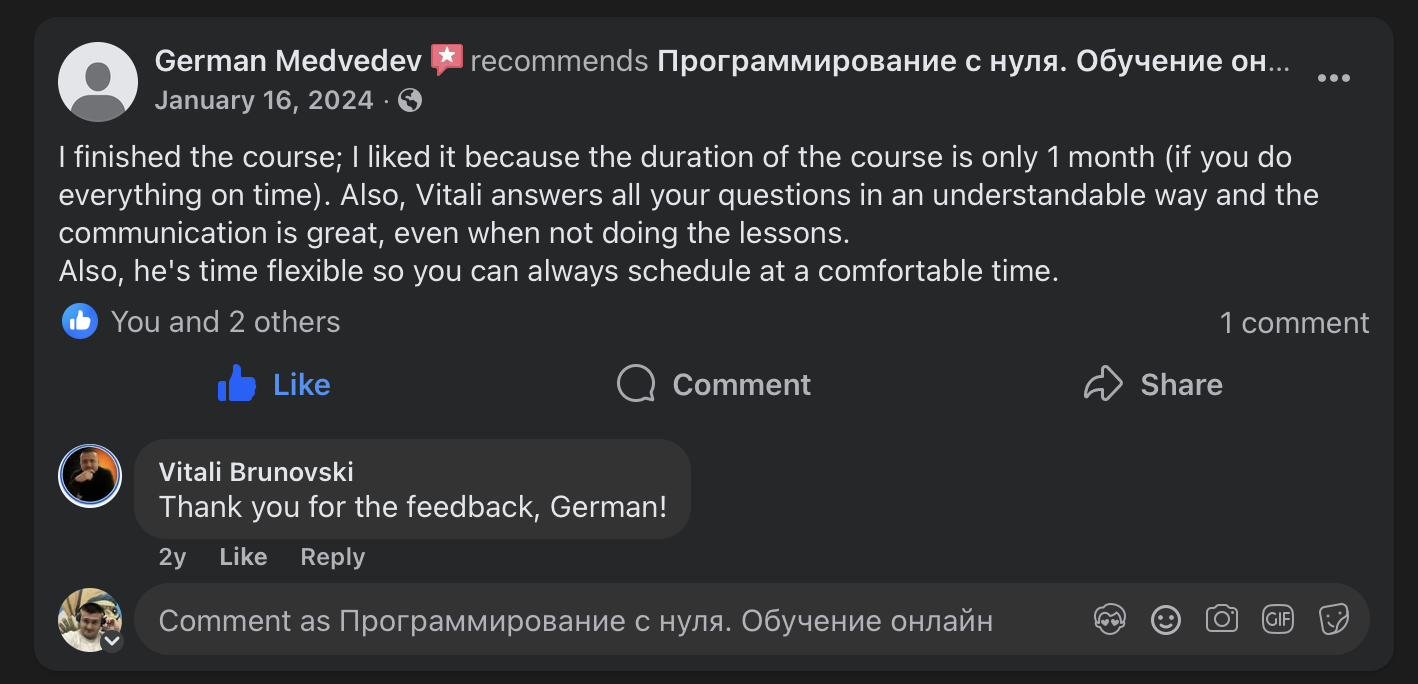Expand the commenting identity switcher arrow
This screenshot has width=1418, height=684.
113,641
